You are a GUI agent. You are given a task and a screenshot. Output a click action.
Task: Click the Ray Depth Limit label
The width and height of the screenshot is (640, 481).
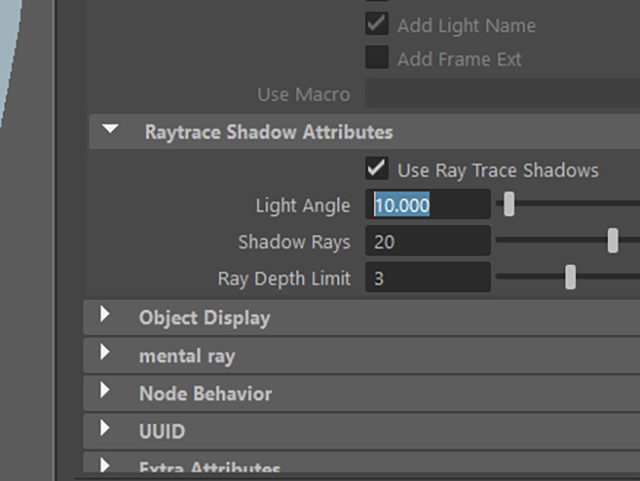[x=284, y=279]
